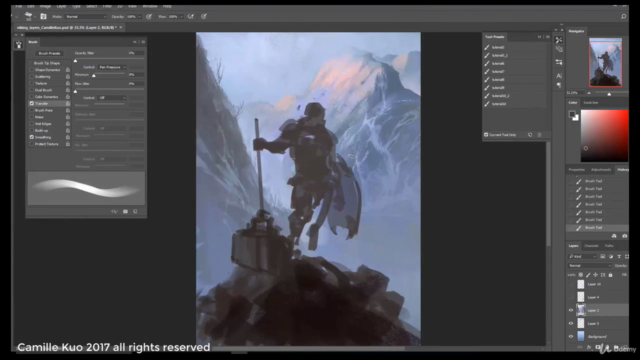
Task: Create new snapshot camera icon in History
Action: pos(624,236)
